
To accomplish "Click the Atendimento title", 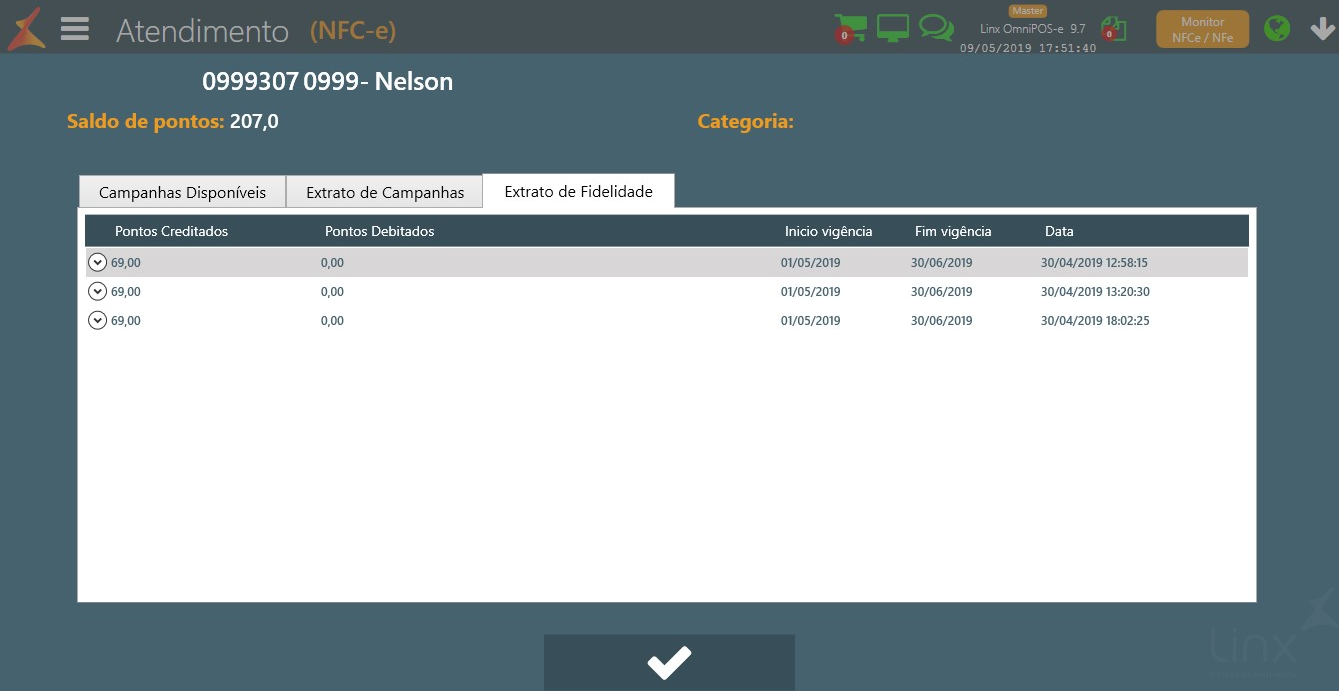I will point(202,31).
